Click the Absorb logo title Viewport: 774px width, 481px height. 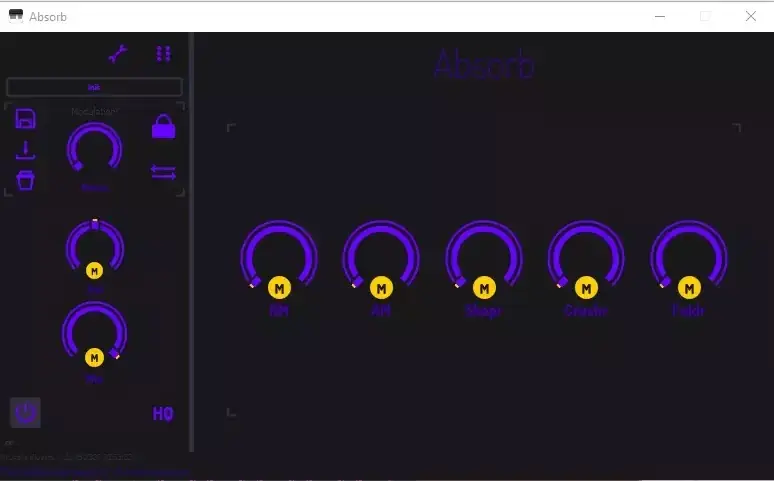pos(484,64)
